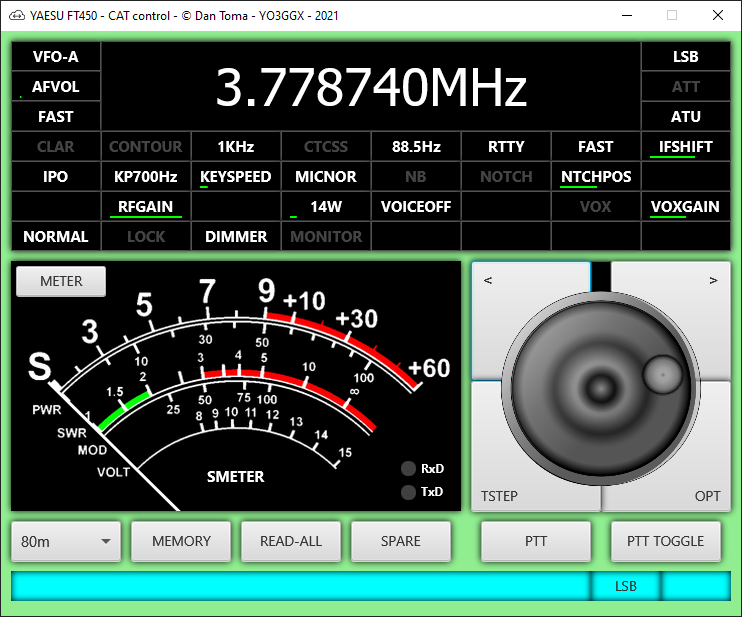
Task: Select the KEYSPEED control
Action: point(236,176)
